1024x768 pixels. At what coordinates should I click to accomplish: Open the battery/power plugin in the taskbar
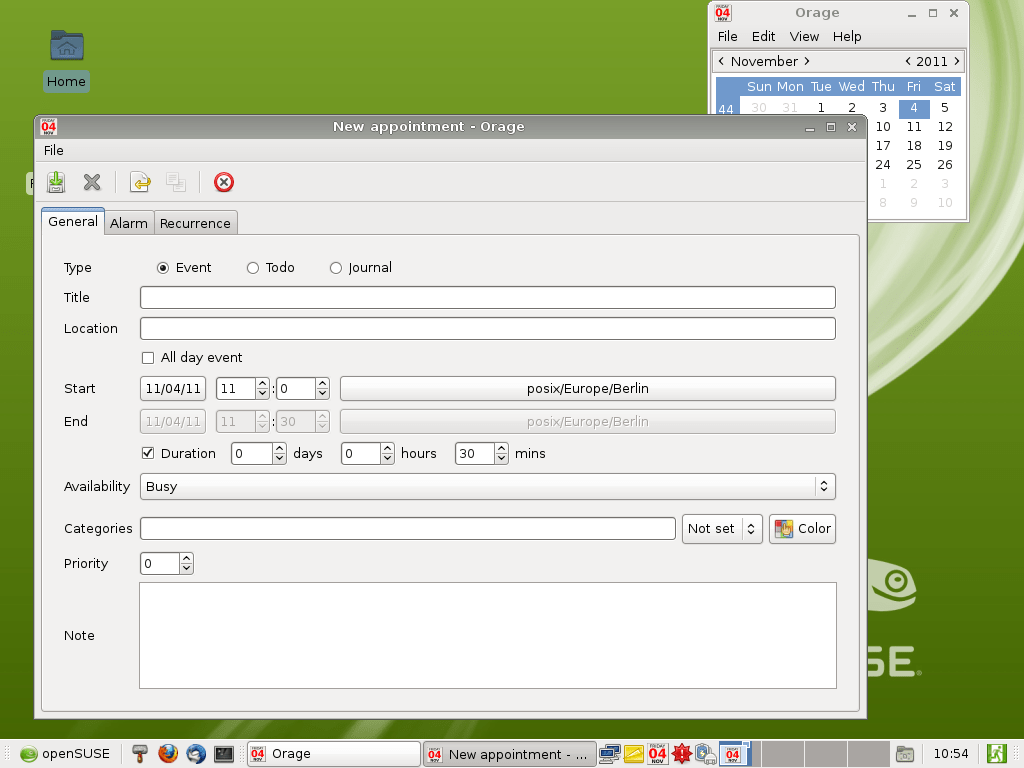(705, 753)
